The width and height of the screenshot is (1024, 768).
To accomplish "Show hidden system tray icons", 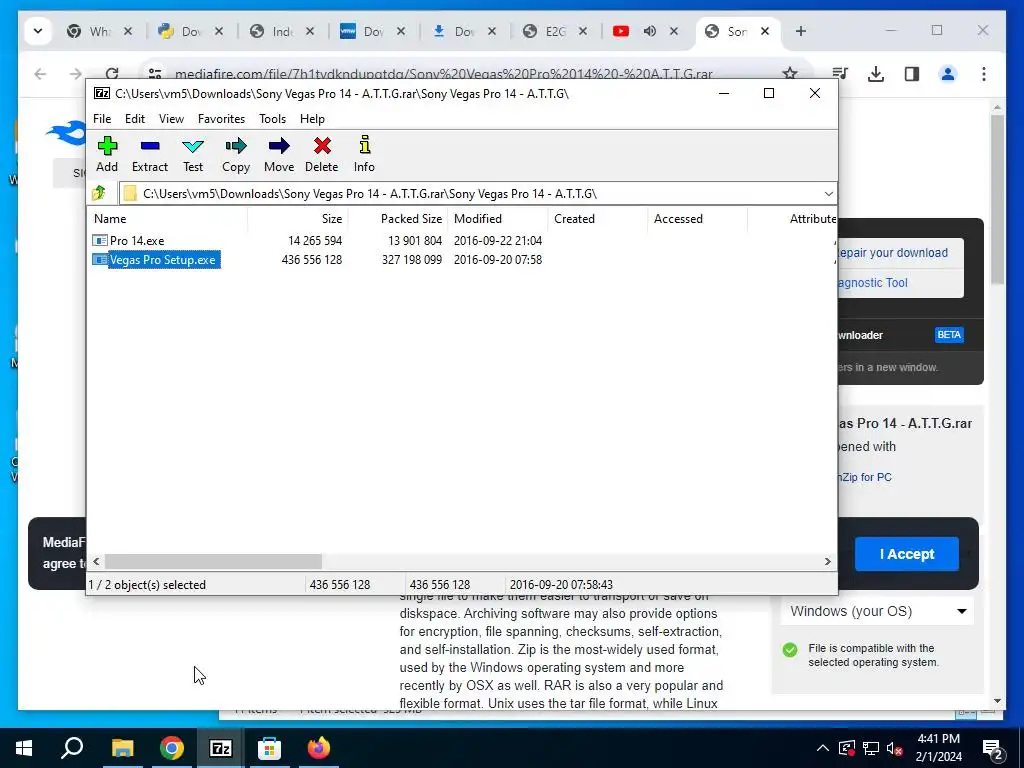I will 823,748.
